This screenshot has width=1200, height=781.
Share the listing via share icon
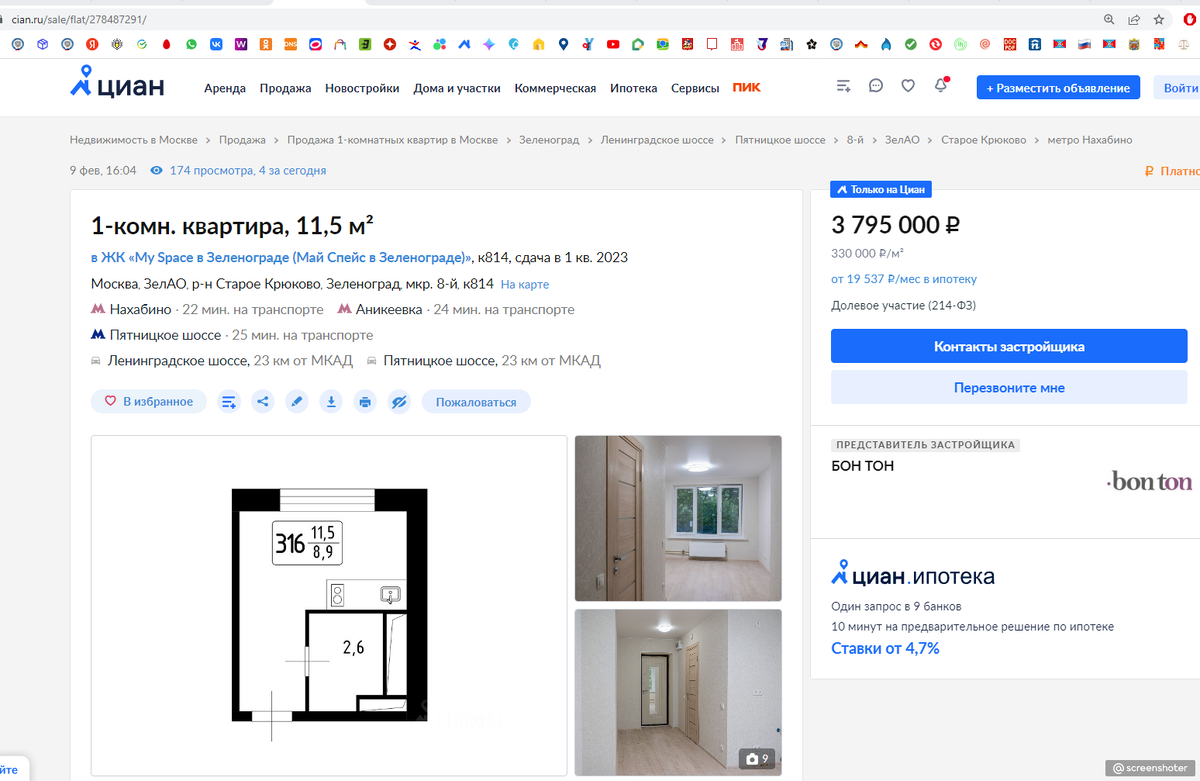coord(263,402)
